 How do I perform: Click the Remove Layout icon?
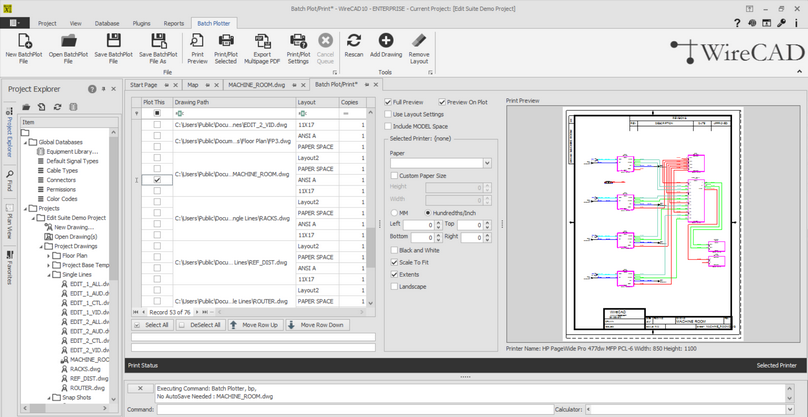pyautogui.click(x=419, y=41)
